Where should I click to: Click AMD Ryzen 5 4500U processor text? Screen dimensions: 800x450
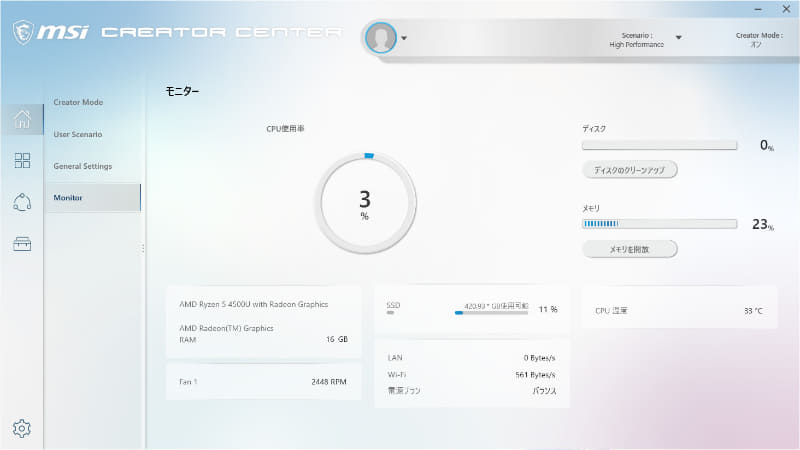click(254, 304)
